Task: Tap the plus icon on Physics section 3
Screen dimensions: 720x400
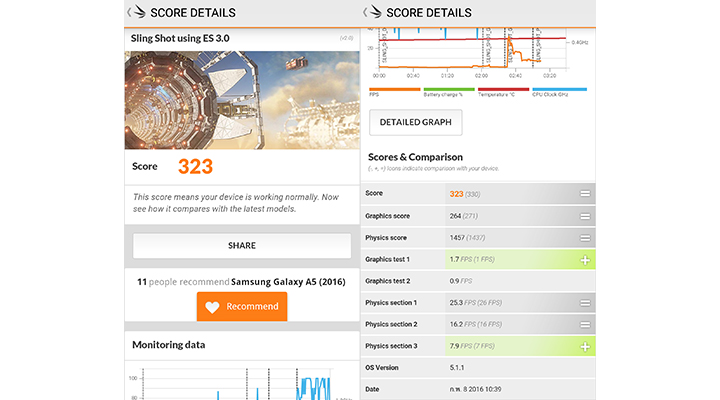Action: (x=585, y=346)
